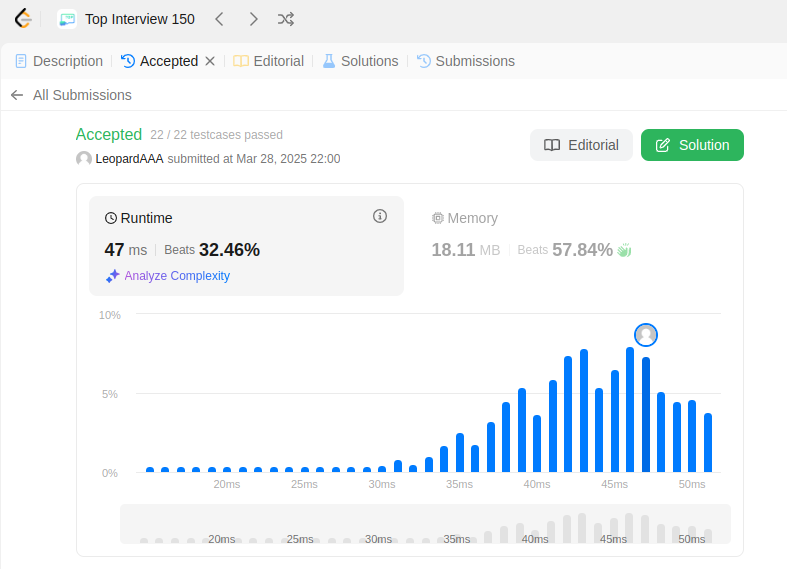Click the LeetCode logo icon
787x569 pixels.
tap(23, 19)
